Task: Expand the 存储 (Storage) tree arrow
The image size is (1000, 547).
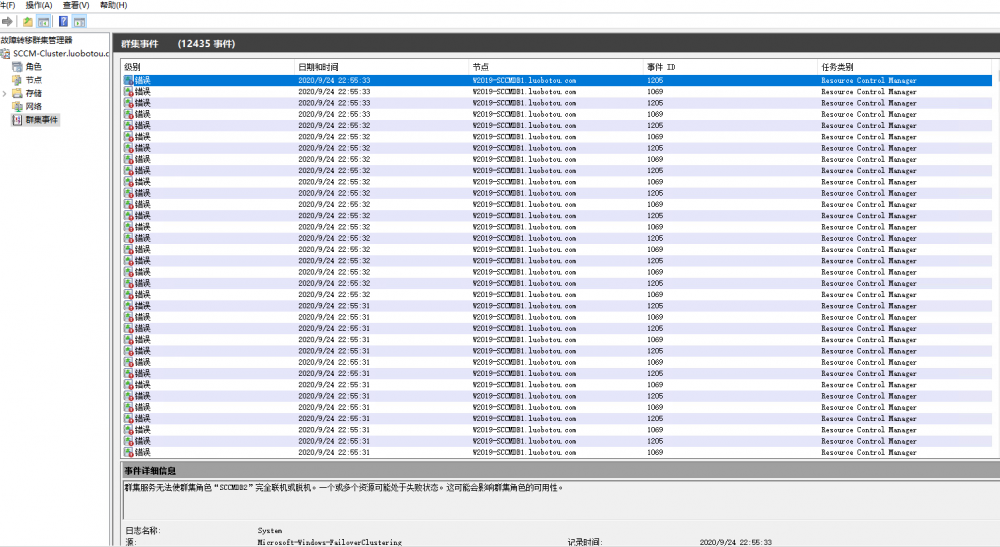Action: pyautogui.click(x=5, y=93)
